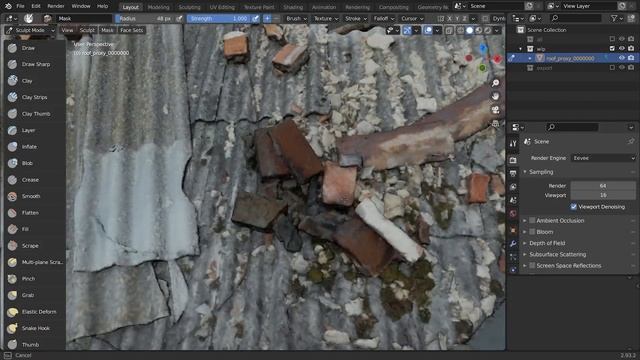Image resolution: width=640 pixels, height=360 pixels.
Task: Collapse the wip collection tree
Action: [x=520, y=49]
